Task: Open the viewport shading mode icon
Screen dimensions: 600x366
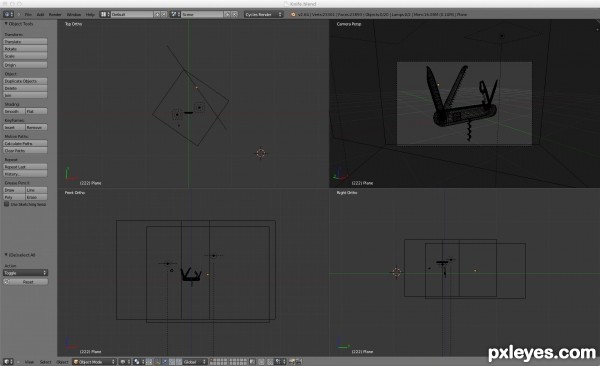Action: pos(124,361)
